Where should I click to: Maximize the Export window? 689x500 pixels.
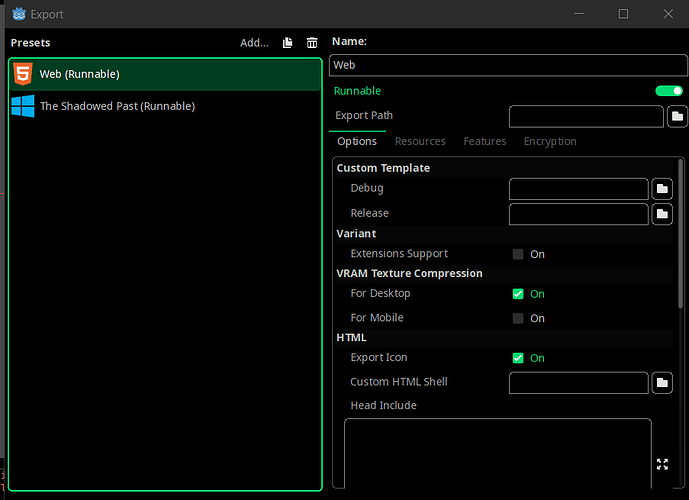tap(623, 14)
